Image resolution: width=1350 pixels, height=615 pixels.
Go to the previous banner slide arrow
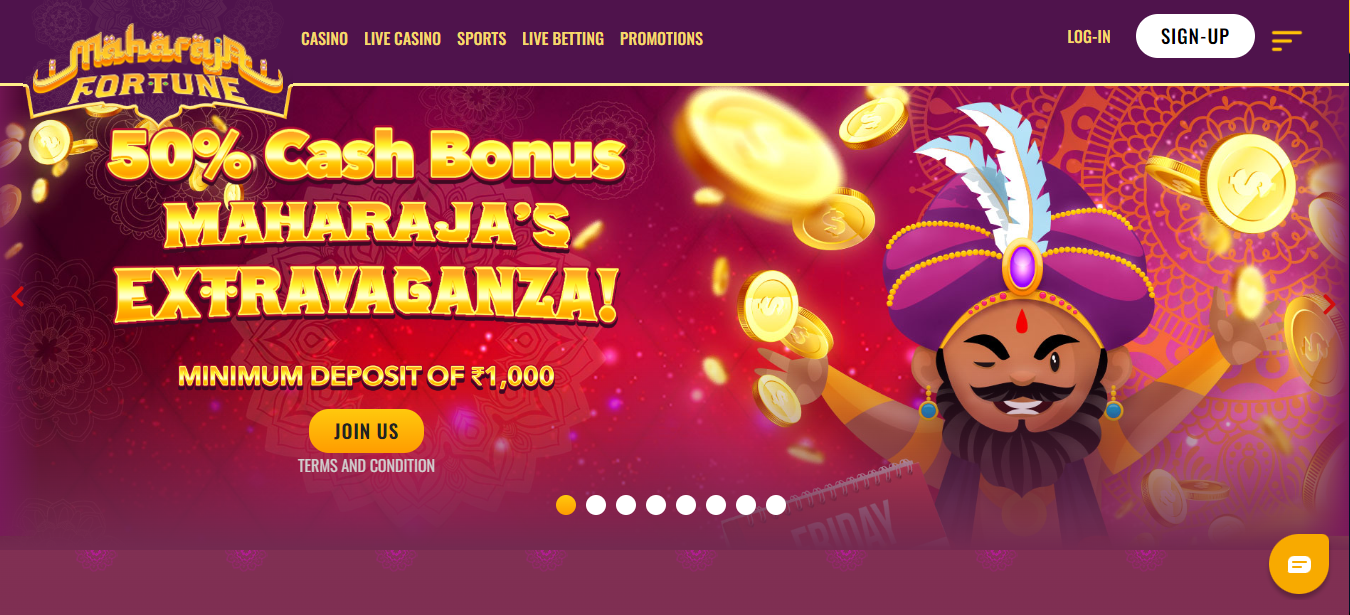pos(17,297)
